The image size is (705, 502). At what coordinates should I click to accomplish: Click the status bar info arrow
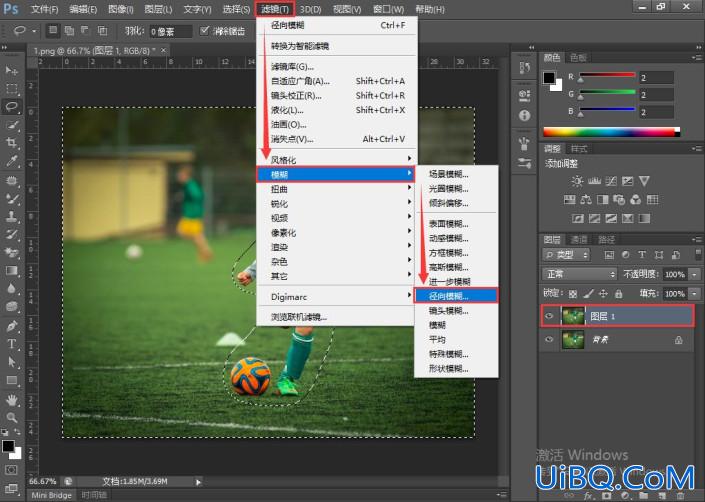(x=198, y=482)
